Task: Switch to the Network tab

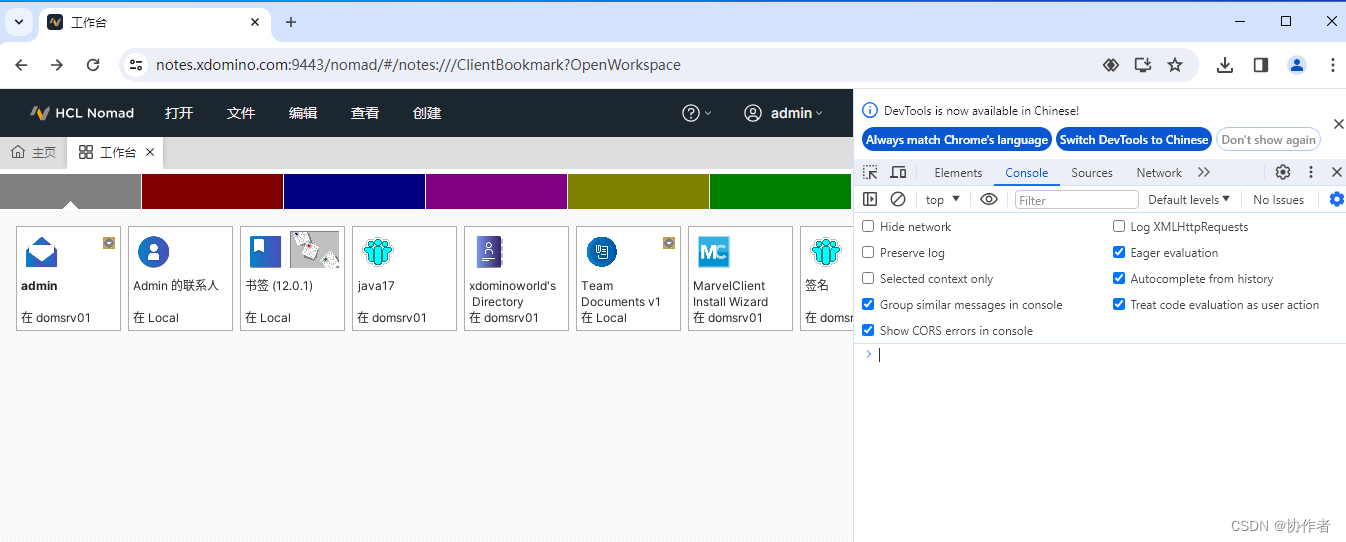Action: point(1159,172)
